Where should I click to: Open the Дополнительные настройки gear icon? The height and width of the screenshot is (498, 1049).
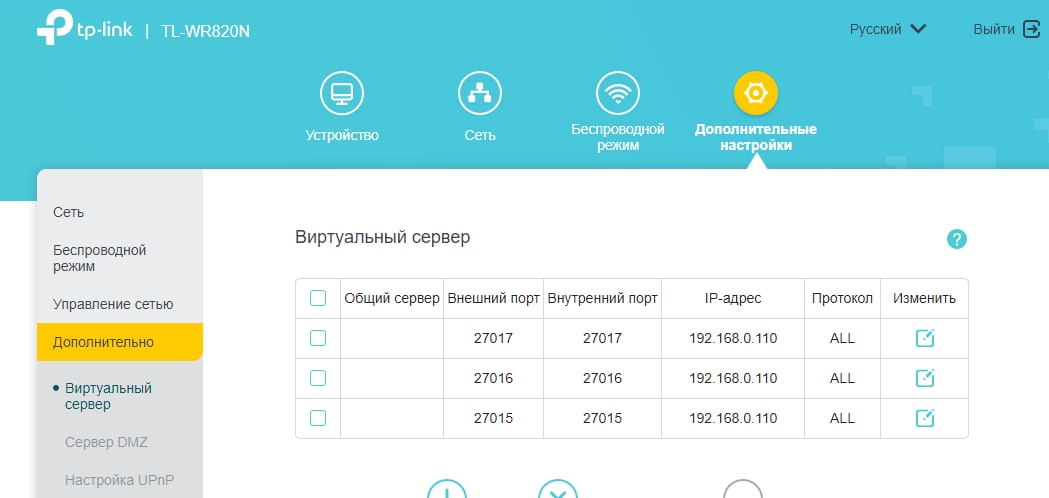(x=755, y=94)
